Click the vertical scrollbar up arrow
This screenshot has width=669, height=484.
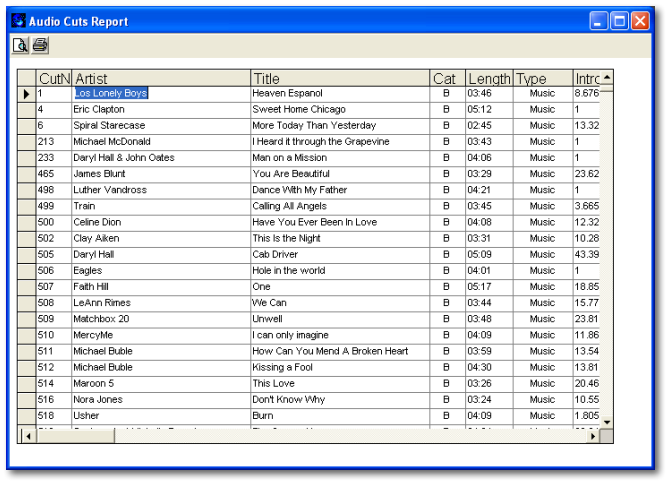coord(607,77)
